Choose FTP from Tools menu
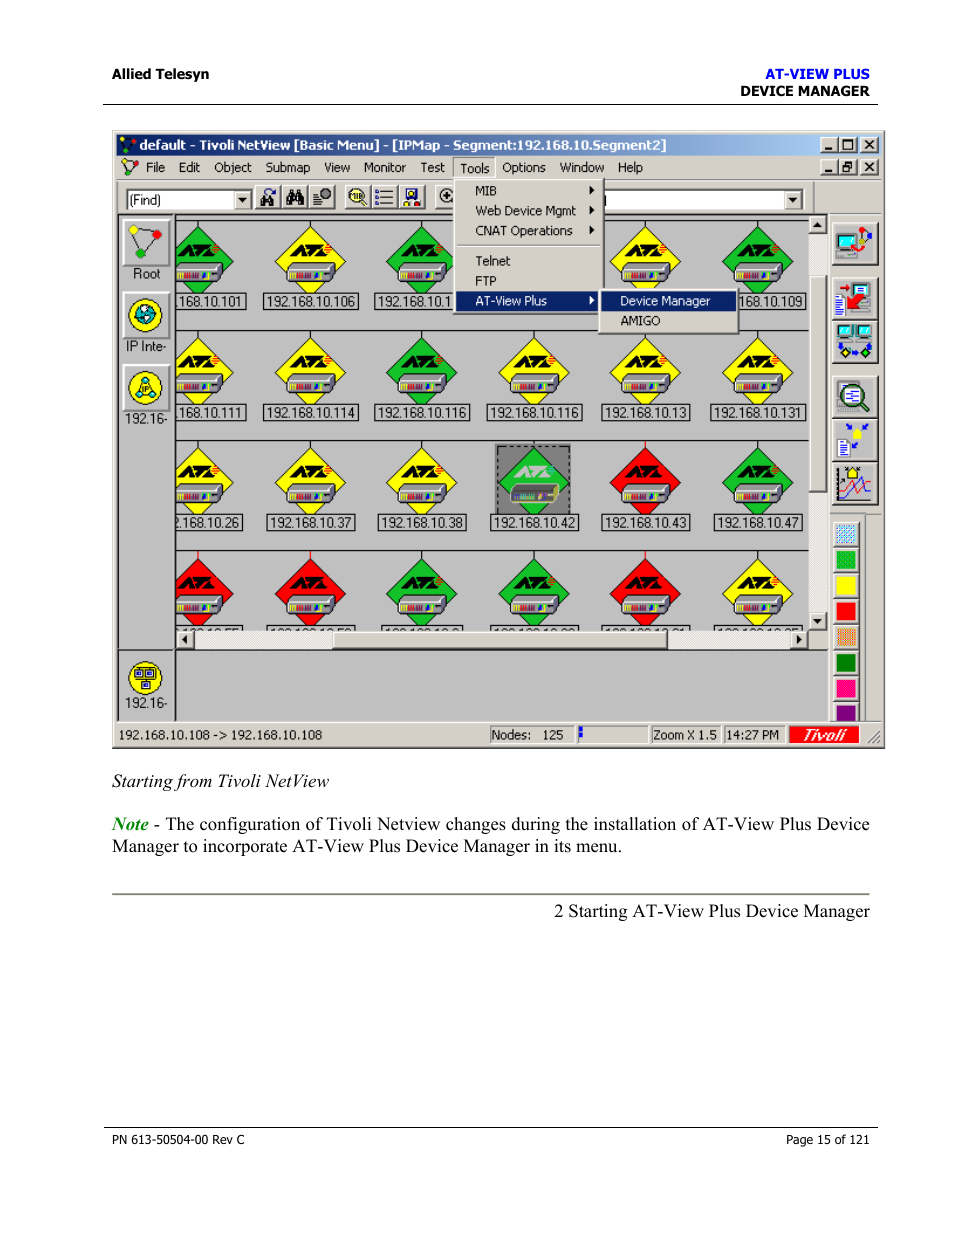The height and width of the screenshot is (1235, 954). (530, 281)
